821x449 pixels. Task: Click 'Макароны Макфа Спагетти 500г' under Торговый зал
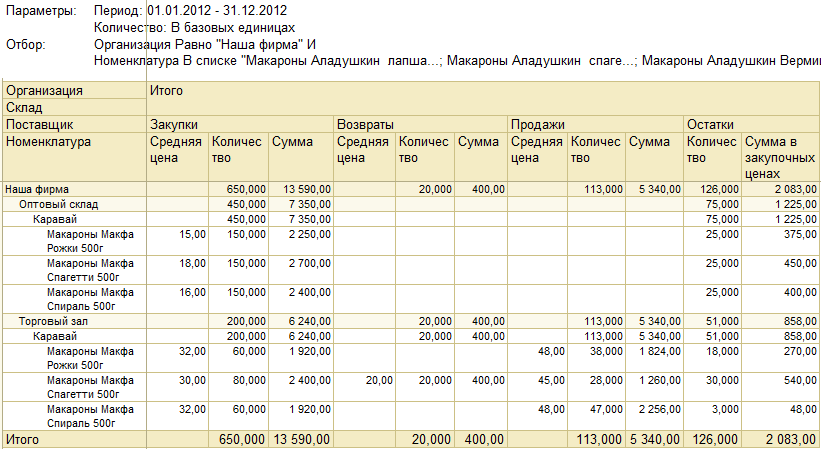[90, 387]
